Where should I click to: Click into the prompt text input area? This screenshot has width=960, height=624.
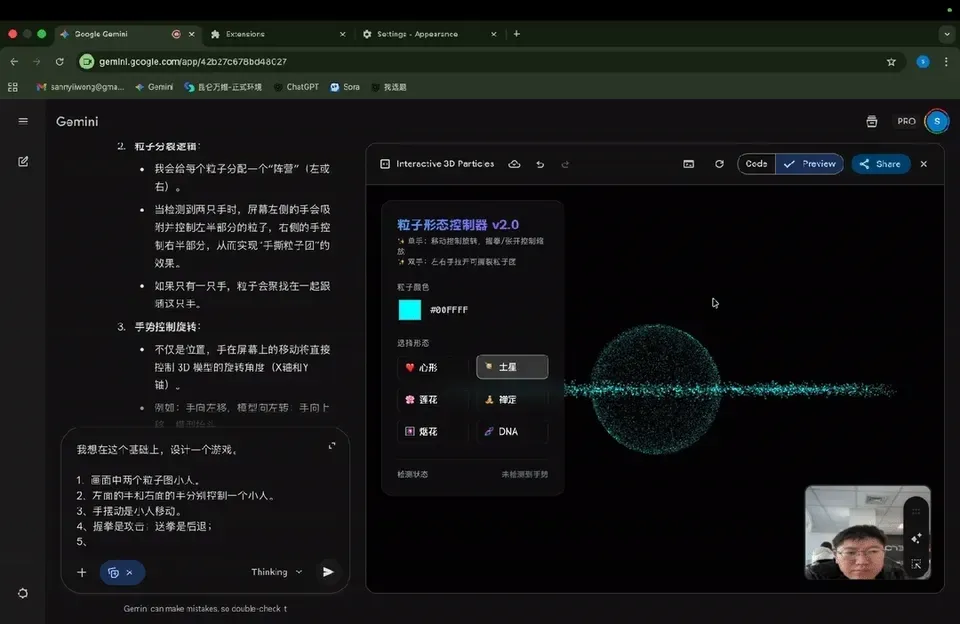[199, 495]
